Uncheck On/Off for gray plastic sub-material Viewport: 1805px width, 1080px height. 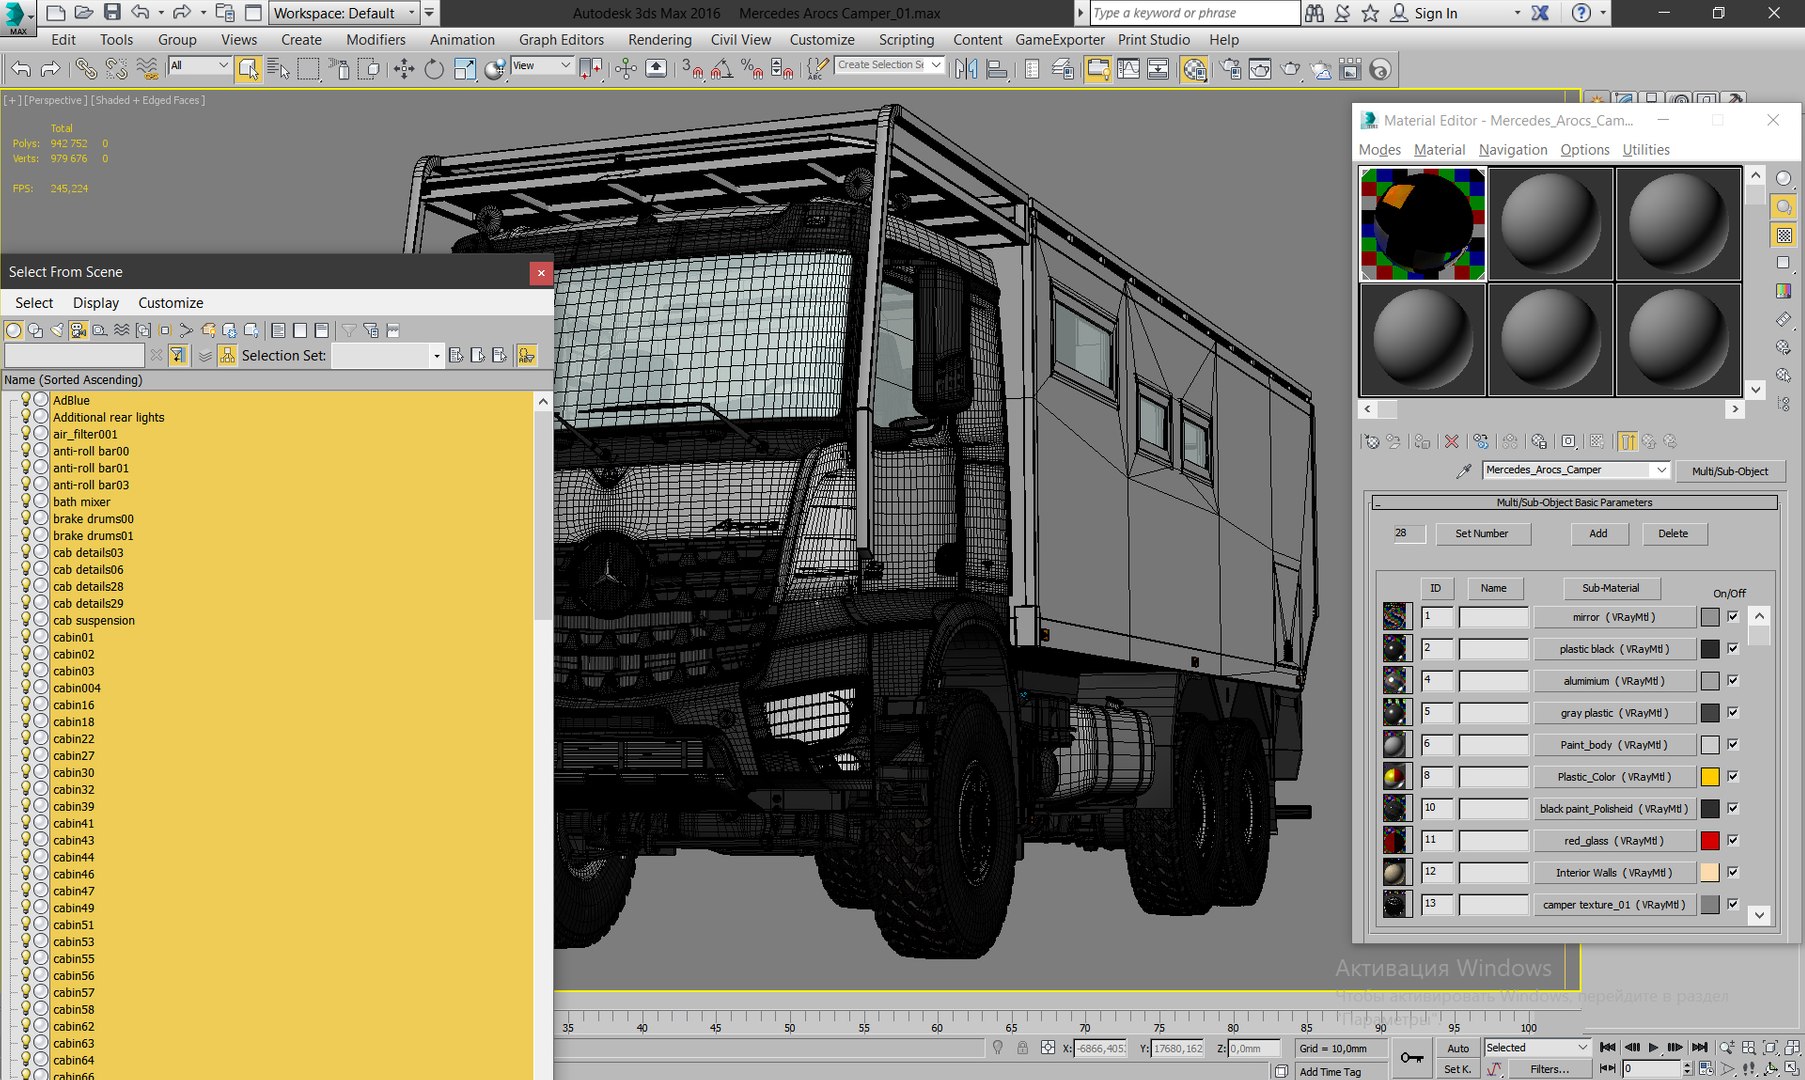(x=1733, y=713)
